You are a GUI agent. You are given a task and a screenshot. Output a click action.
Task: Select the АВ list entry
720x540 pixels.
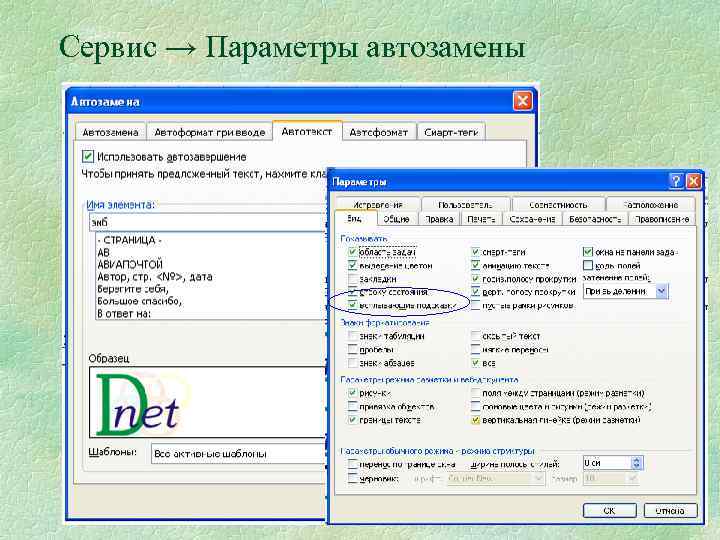tap(104, 253)
